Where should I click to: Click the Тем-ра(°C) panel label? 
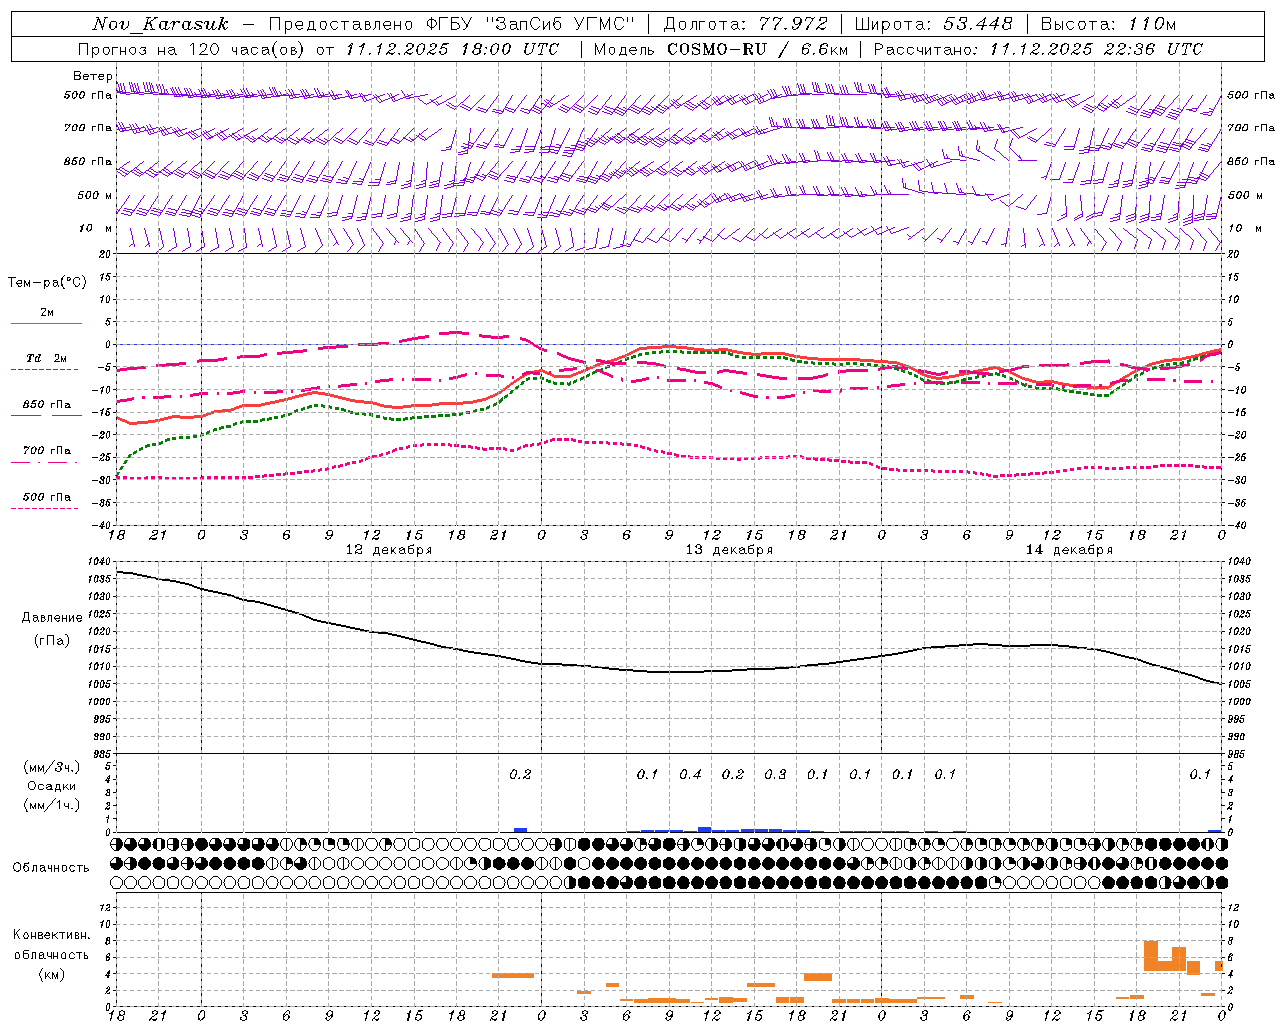[47, 283]
